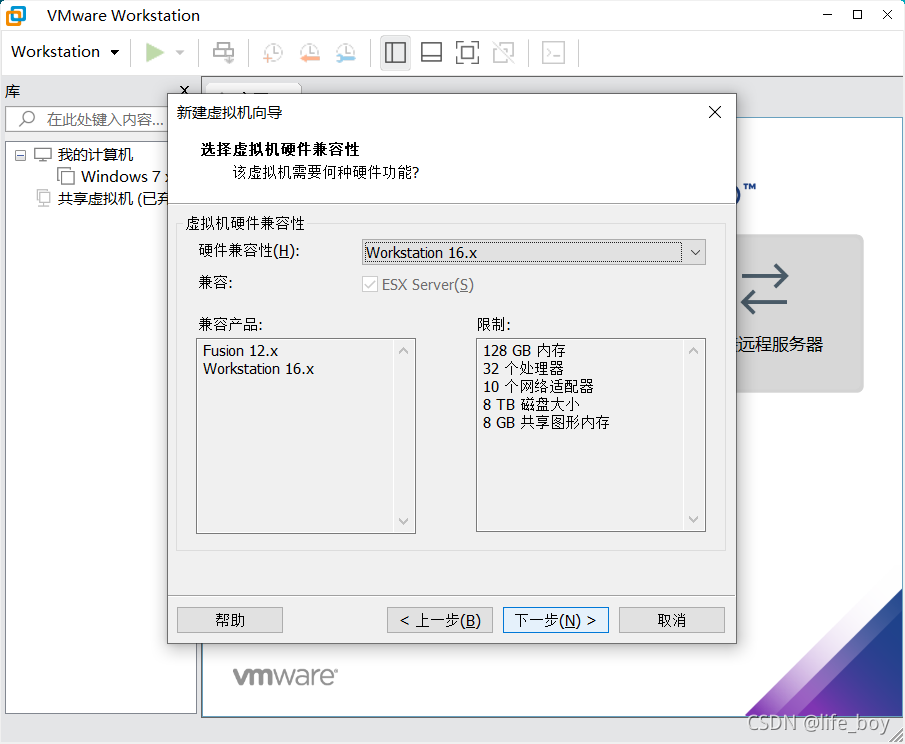Minimize the VMware Workstation window
The width and height of the screenshot is (905, 744).
(x=828, y=15)
